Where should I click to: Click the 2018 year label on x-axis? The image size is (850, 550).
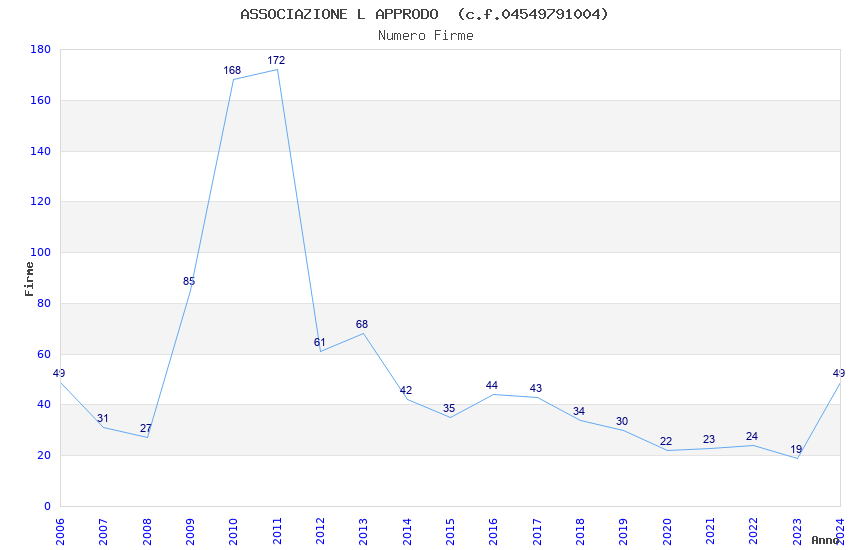click(580, 531)
